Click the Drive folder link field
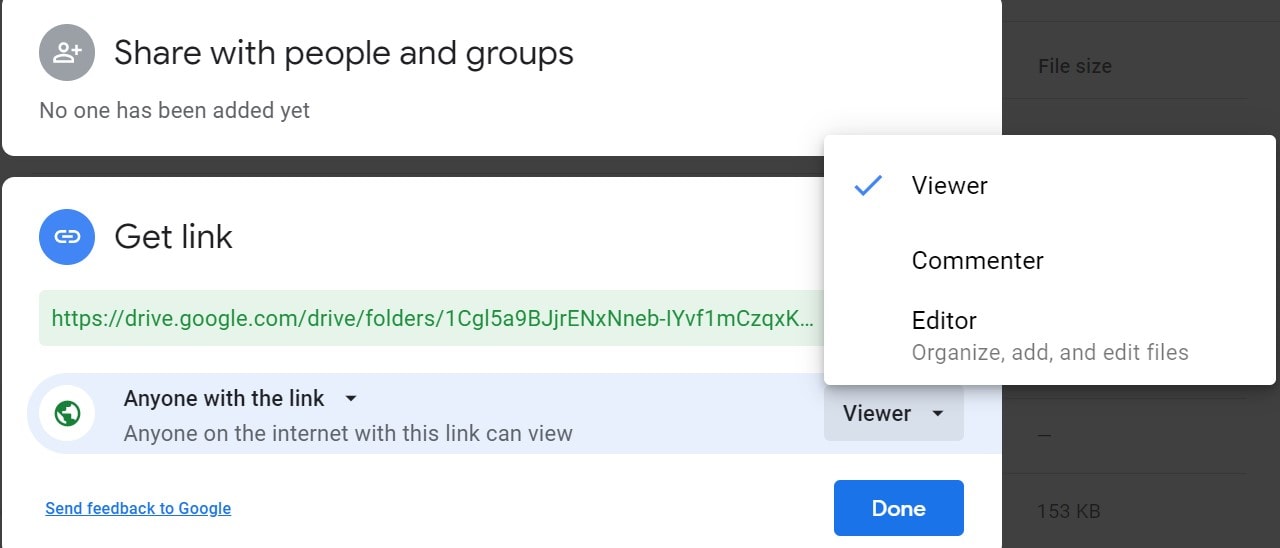The width and height of the screenshot is (1280, 548). point(431,319)
